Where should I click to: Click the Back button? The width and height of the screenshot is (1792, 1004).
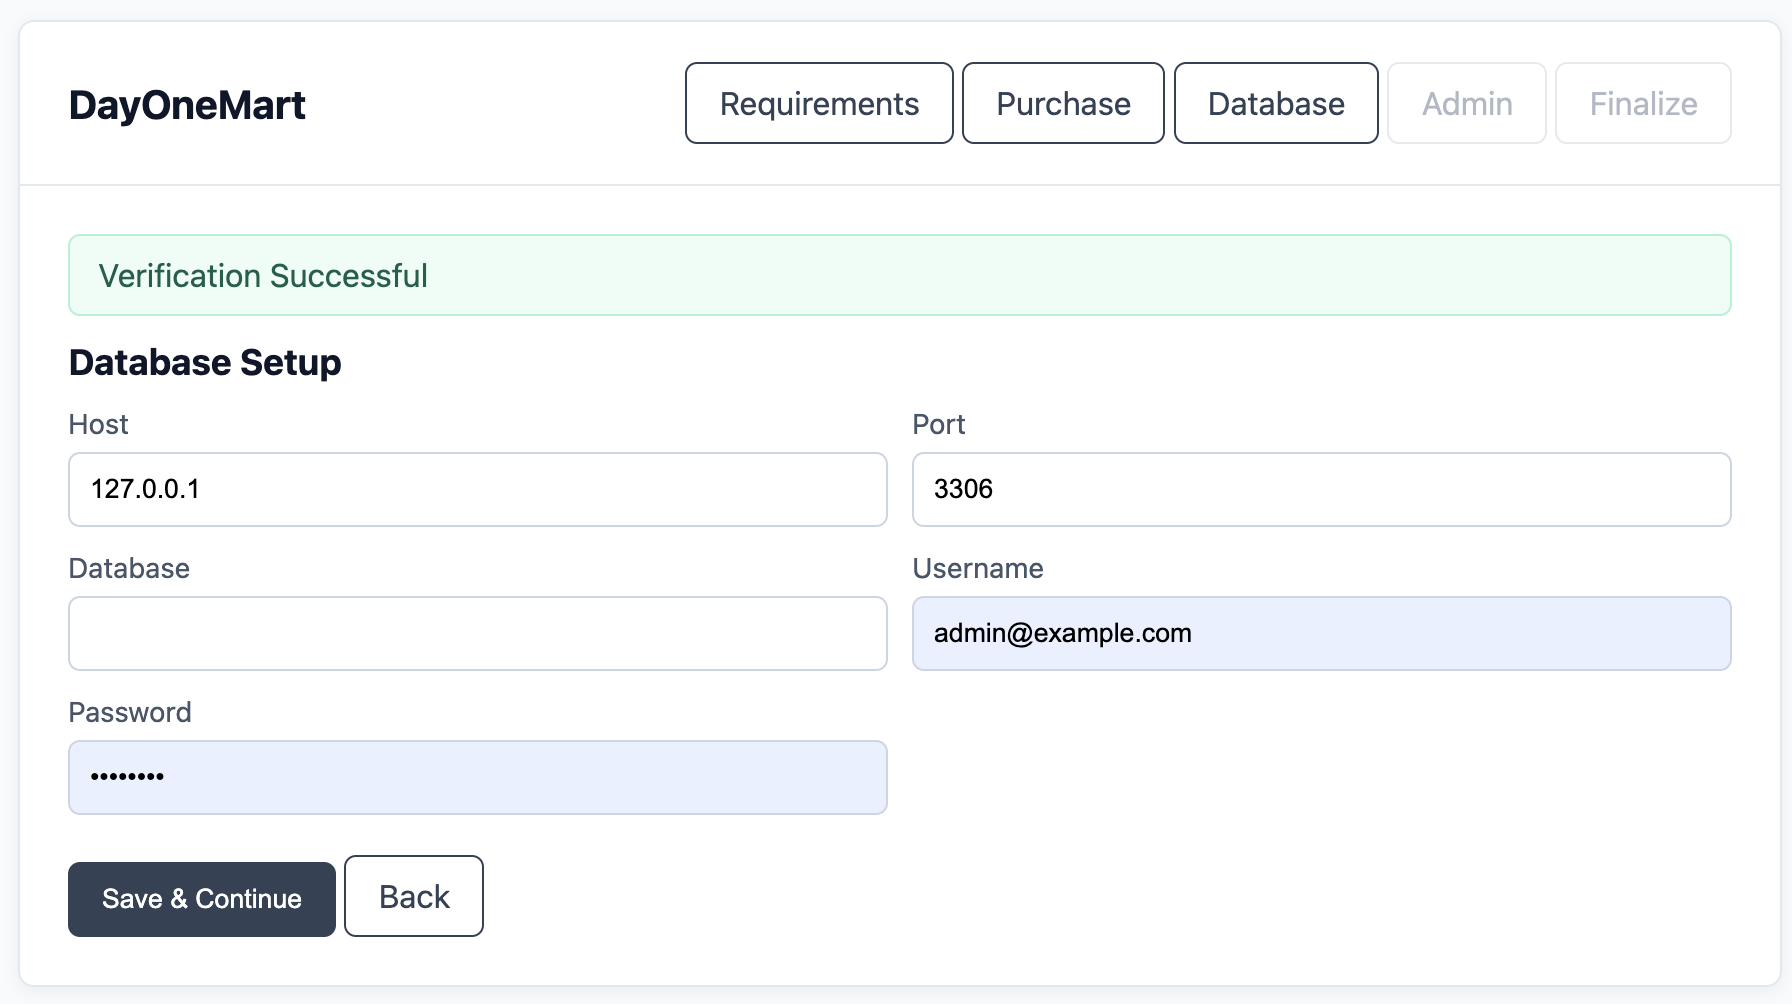tap(413, 896)
